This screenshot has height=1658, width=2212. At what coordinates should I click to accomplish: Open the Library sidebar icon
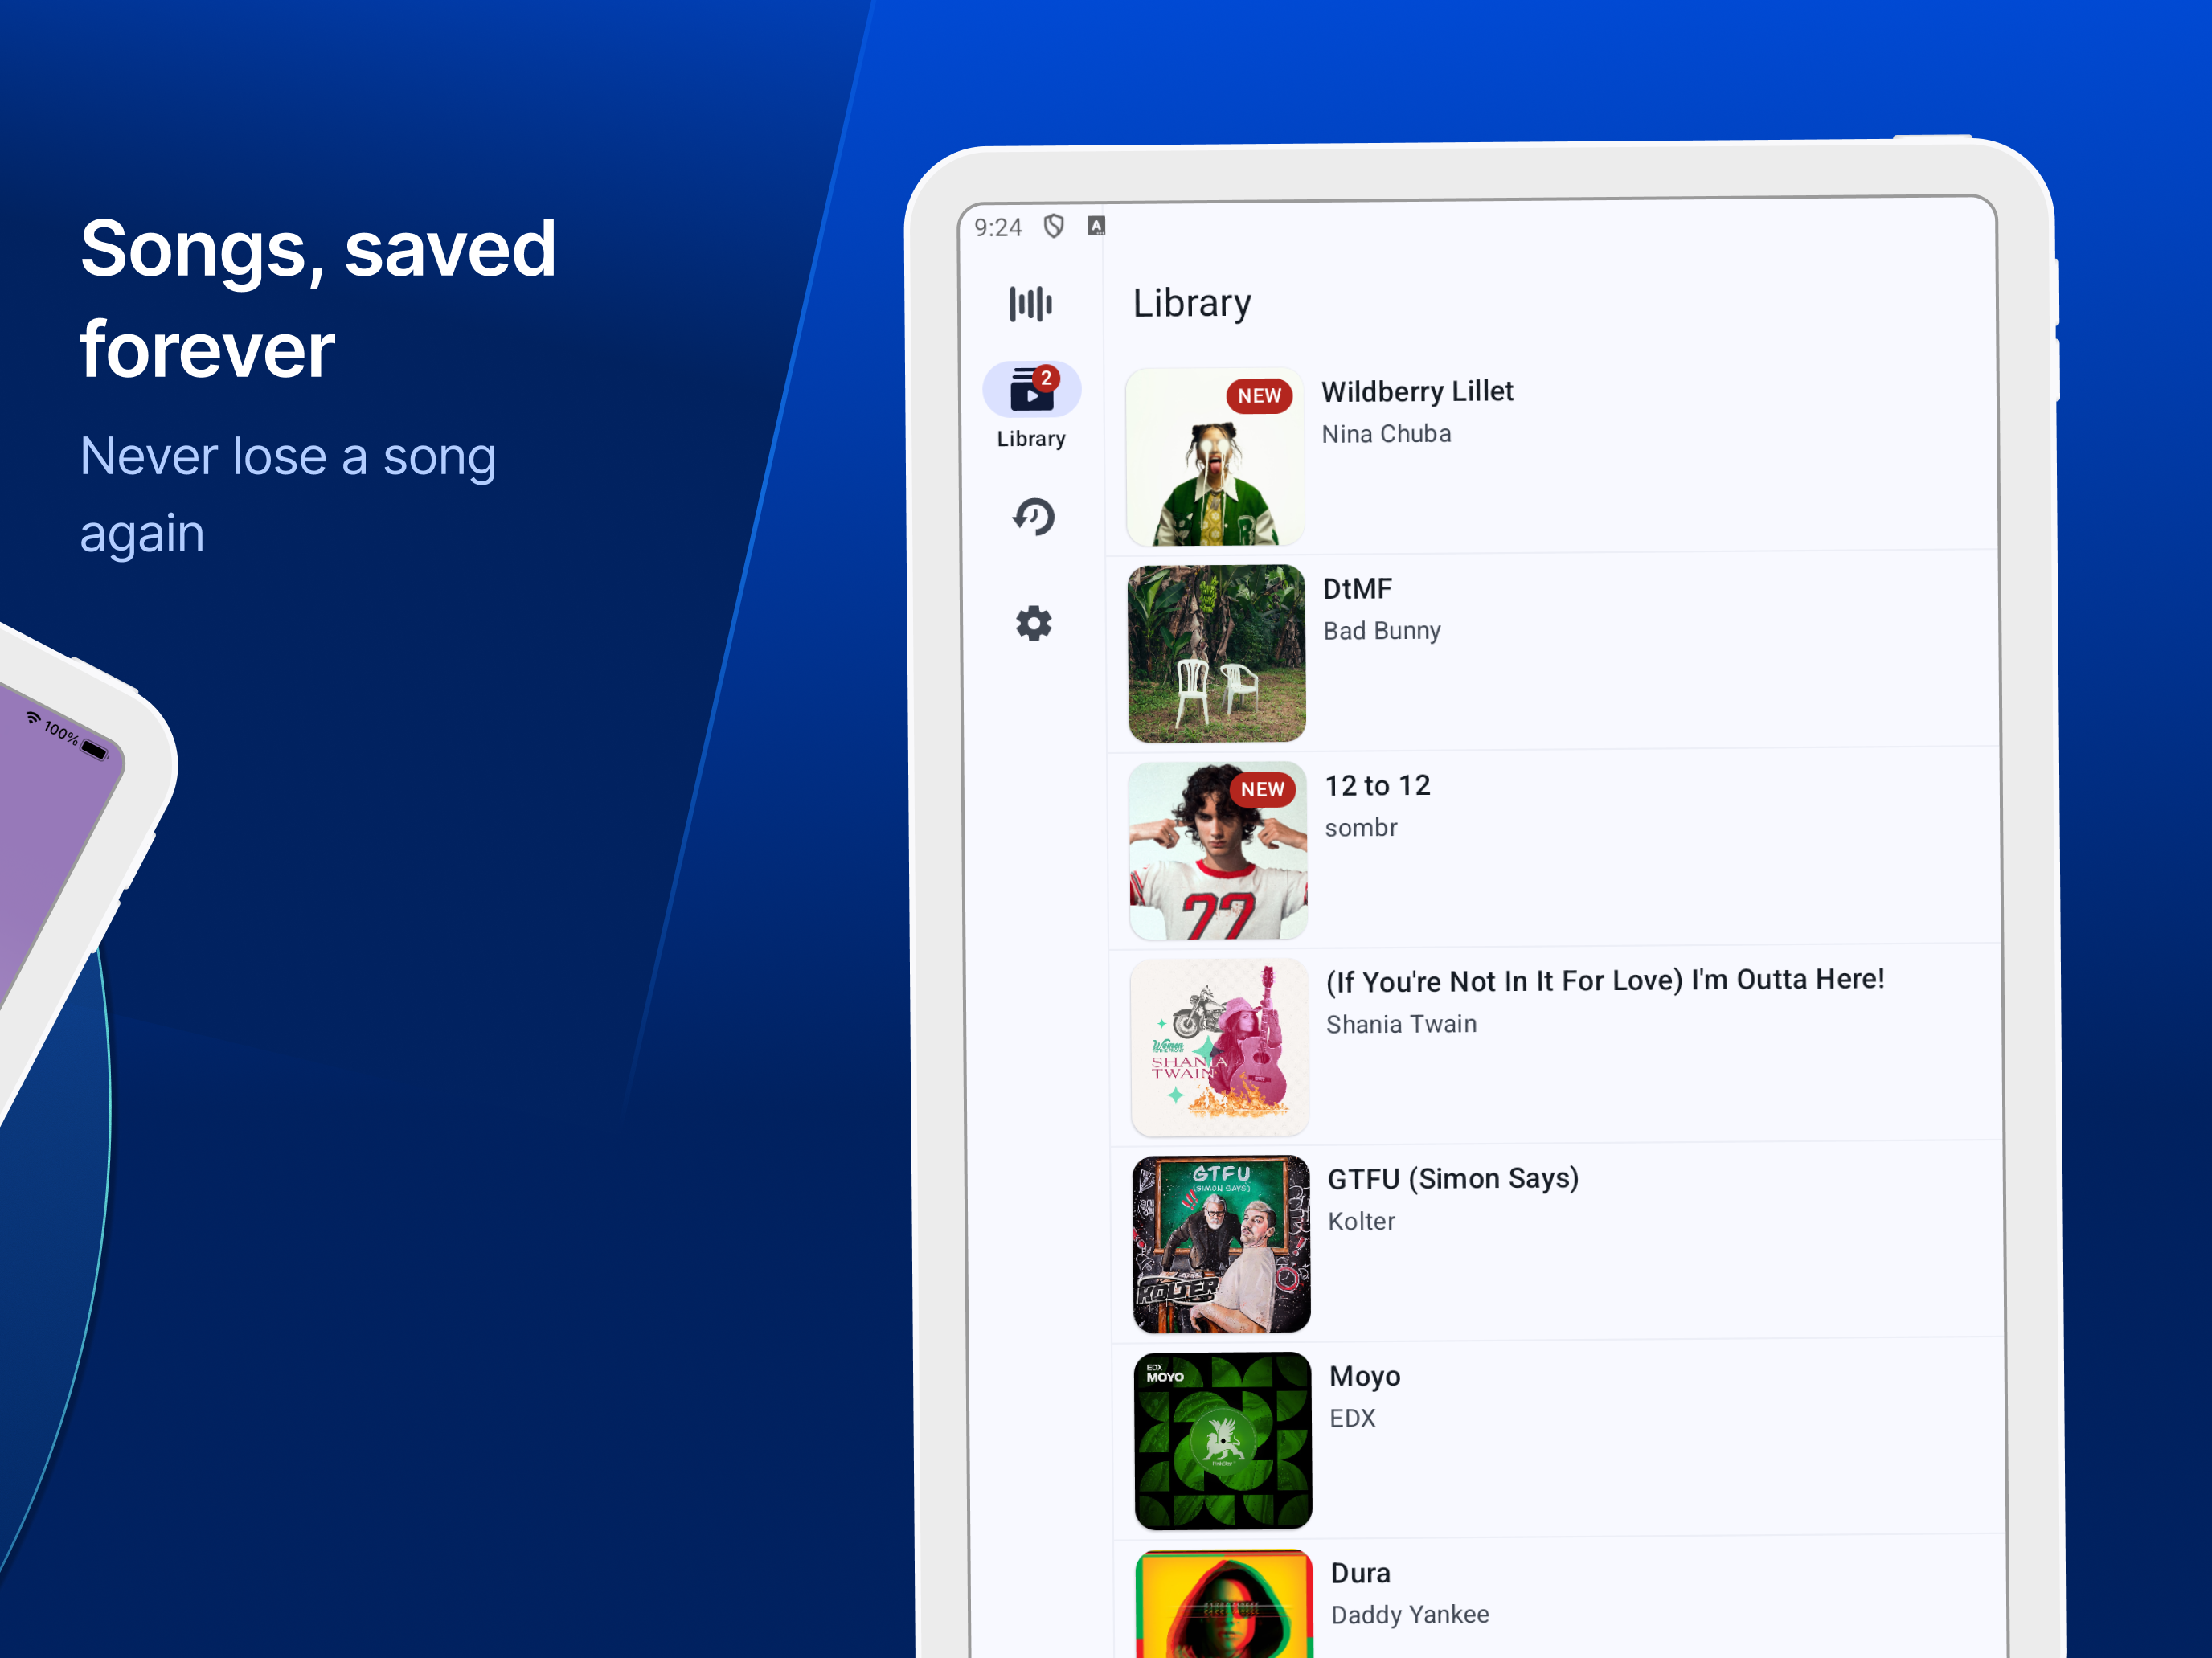(x=1030, y=390)
